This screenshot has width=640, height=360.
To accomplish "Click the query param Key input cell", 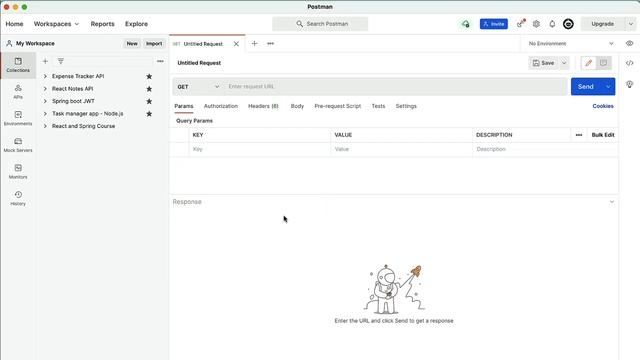I will coord(260,149).
